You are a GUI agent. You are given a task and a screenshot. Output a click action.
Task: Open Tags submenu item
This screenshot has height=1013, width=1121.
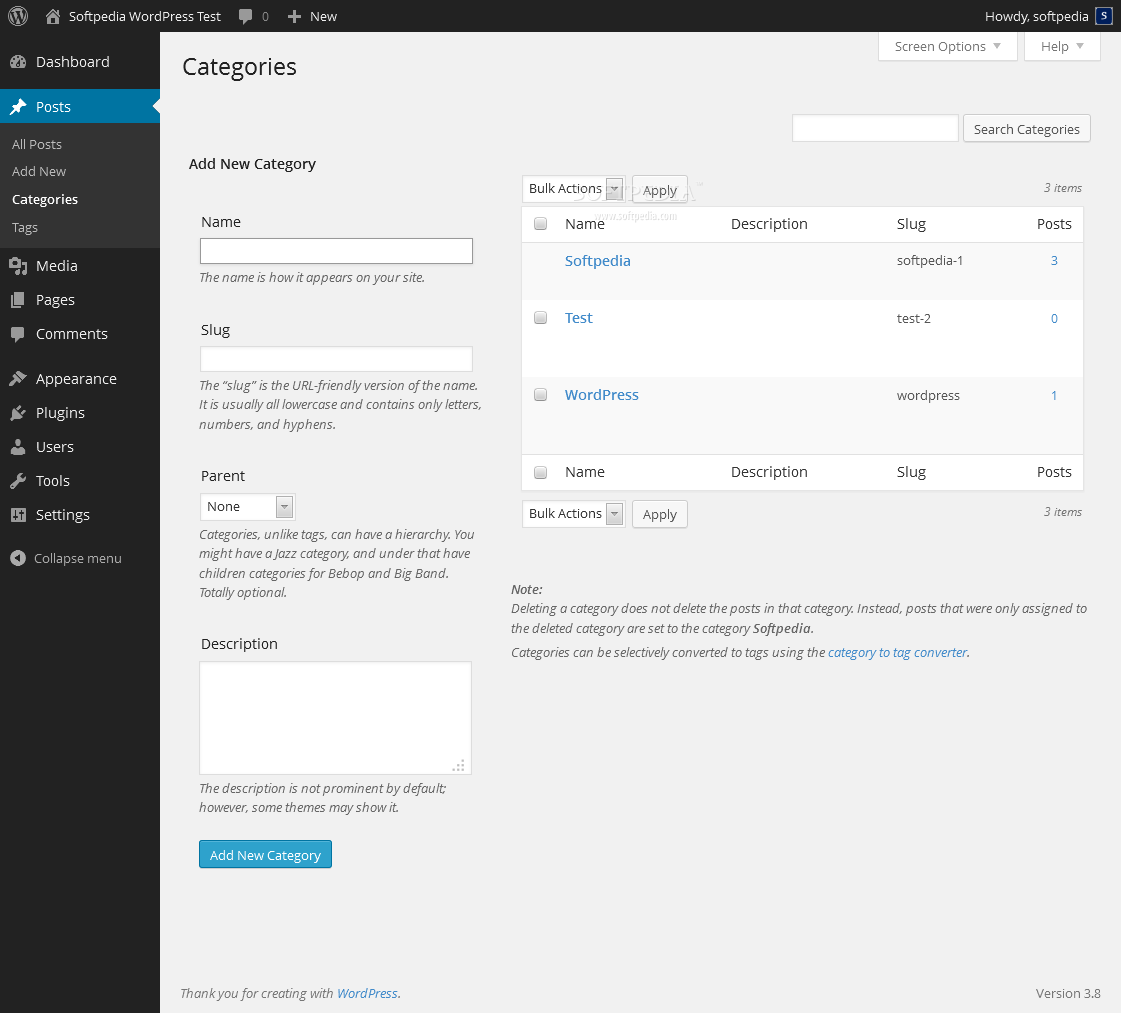pyautogui.click(x=25, y=227)
